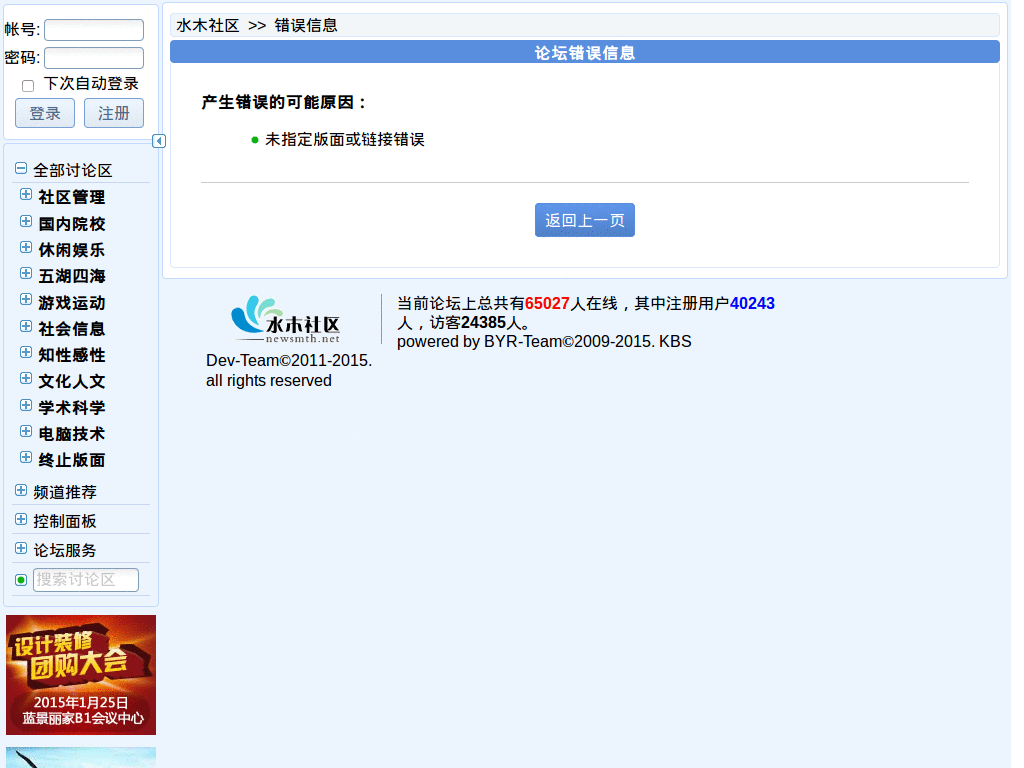The height and width of the screenshot is (768, 1024).
Task: Click the minus icon to collapse 全部讨论区
Action: (19, 167)
